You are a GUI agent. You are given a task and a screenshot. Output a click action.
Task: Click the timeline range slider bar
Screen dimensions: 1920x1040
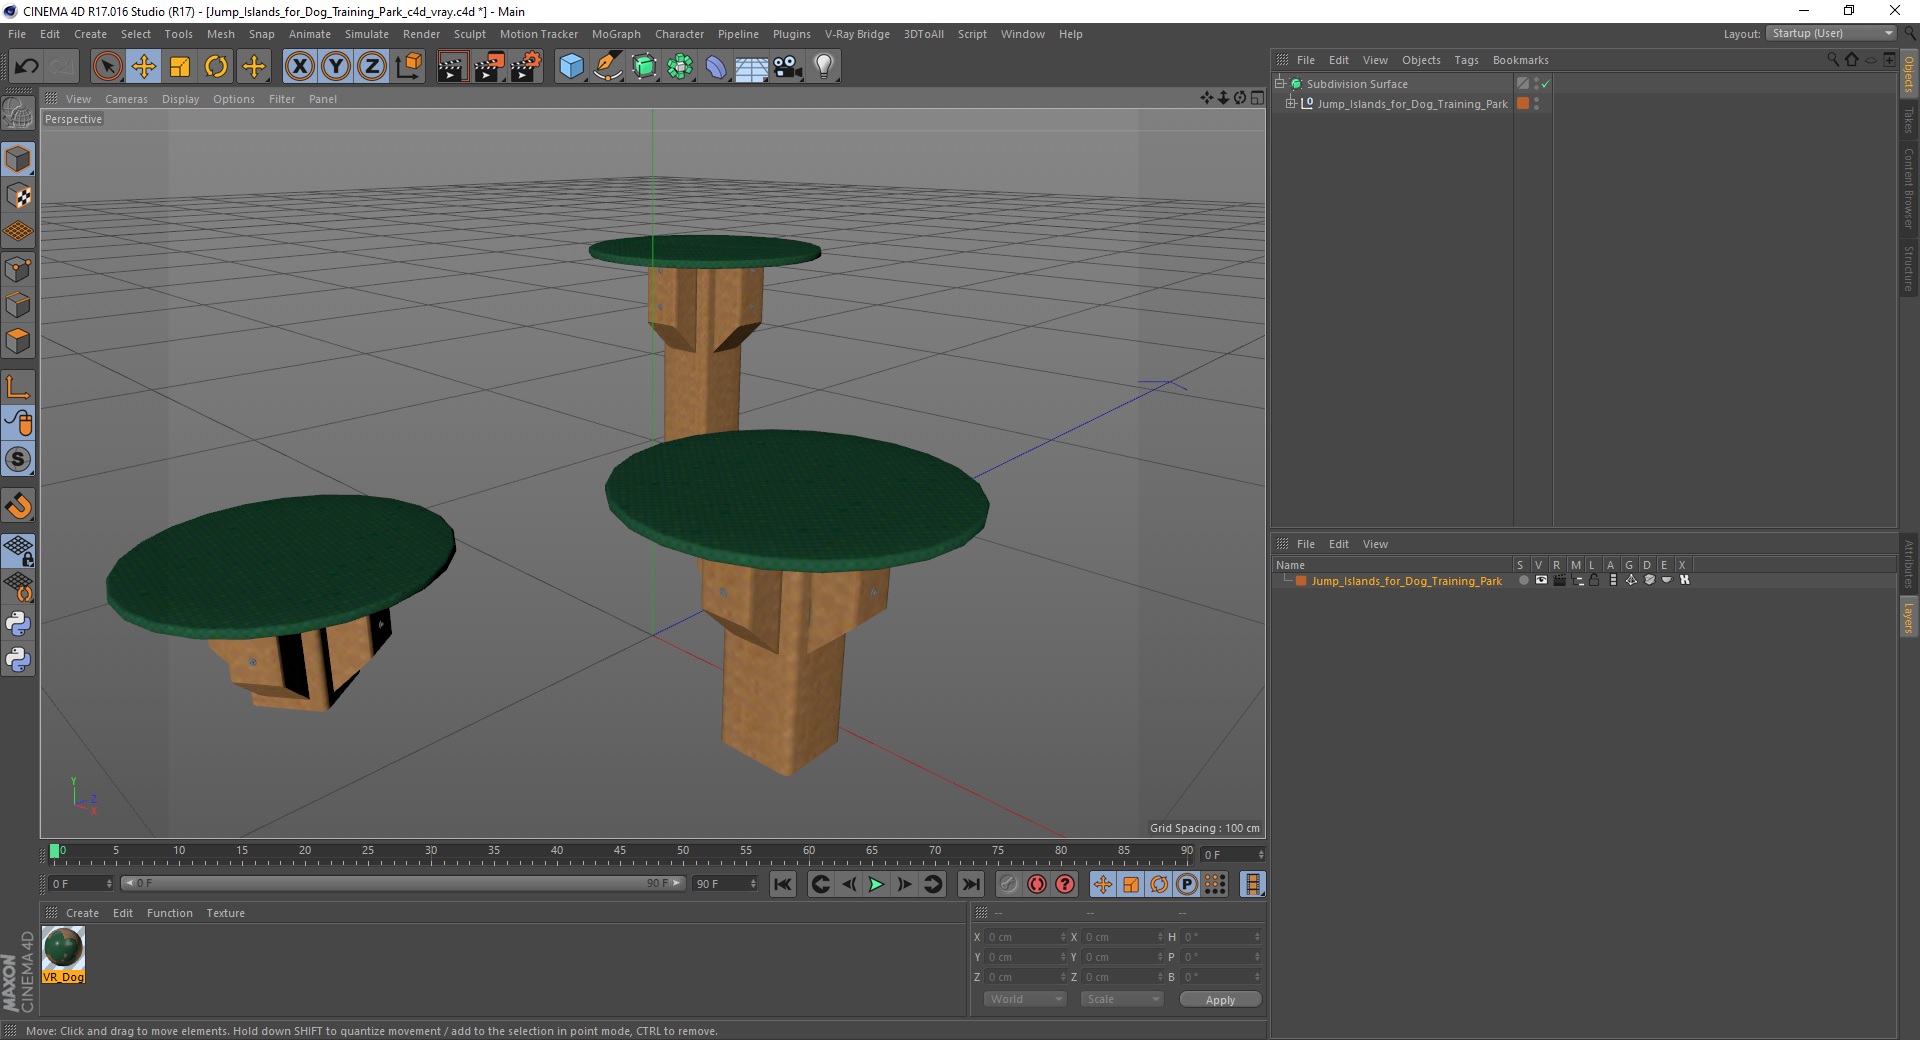pyautogui.click(x=403, y=883)
